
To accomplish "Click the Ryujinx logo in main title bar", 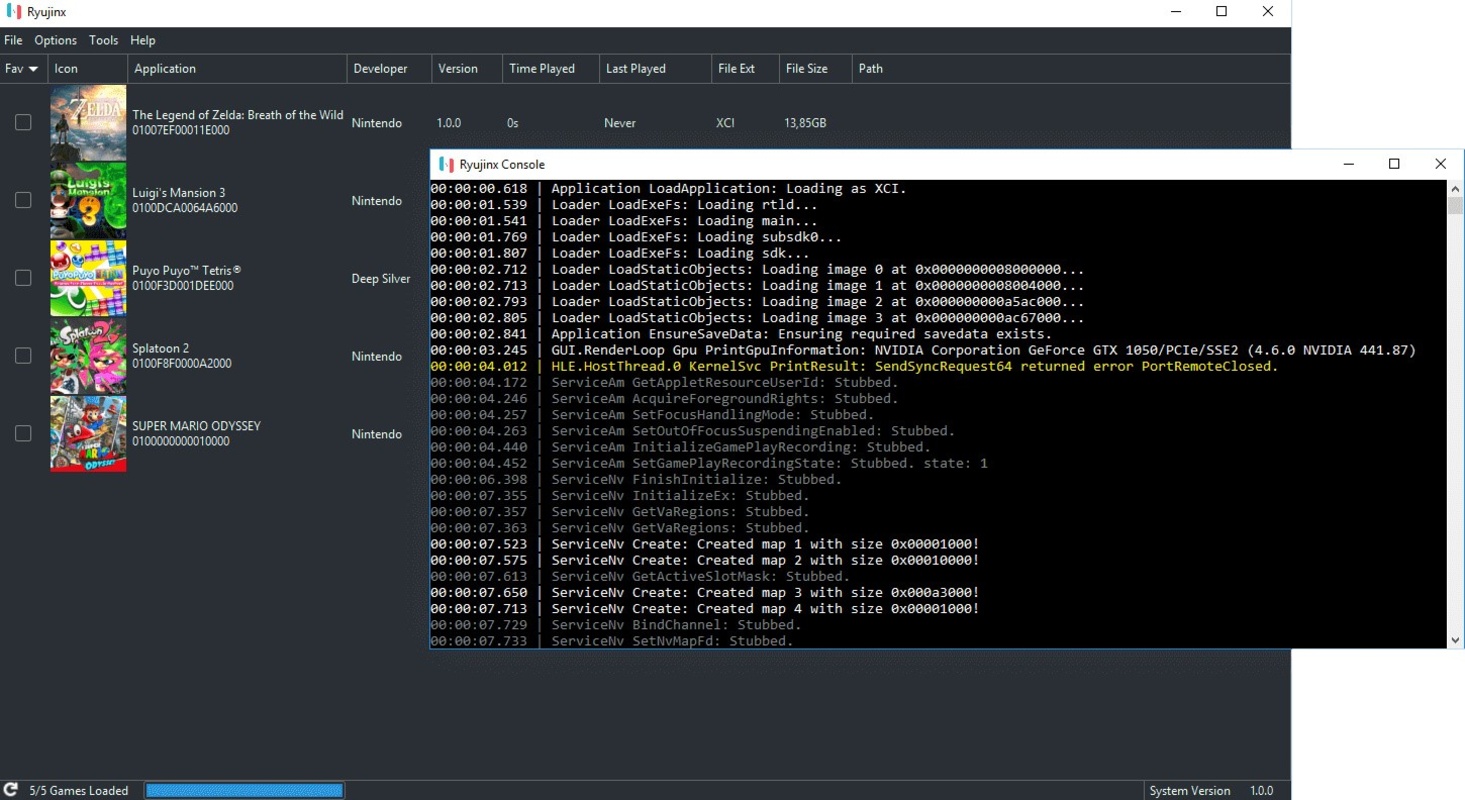I will pos(13,12).
